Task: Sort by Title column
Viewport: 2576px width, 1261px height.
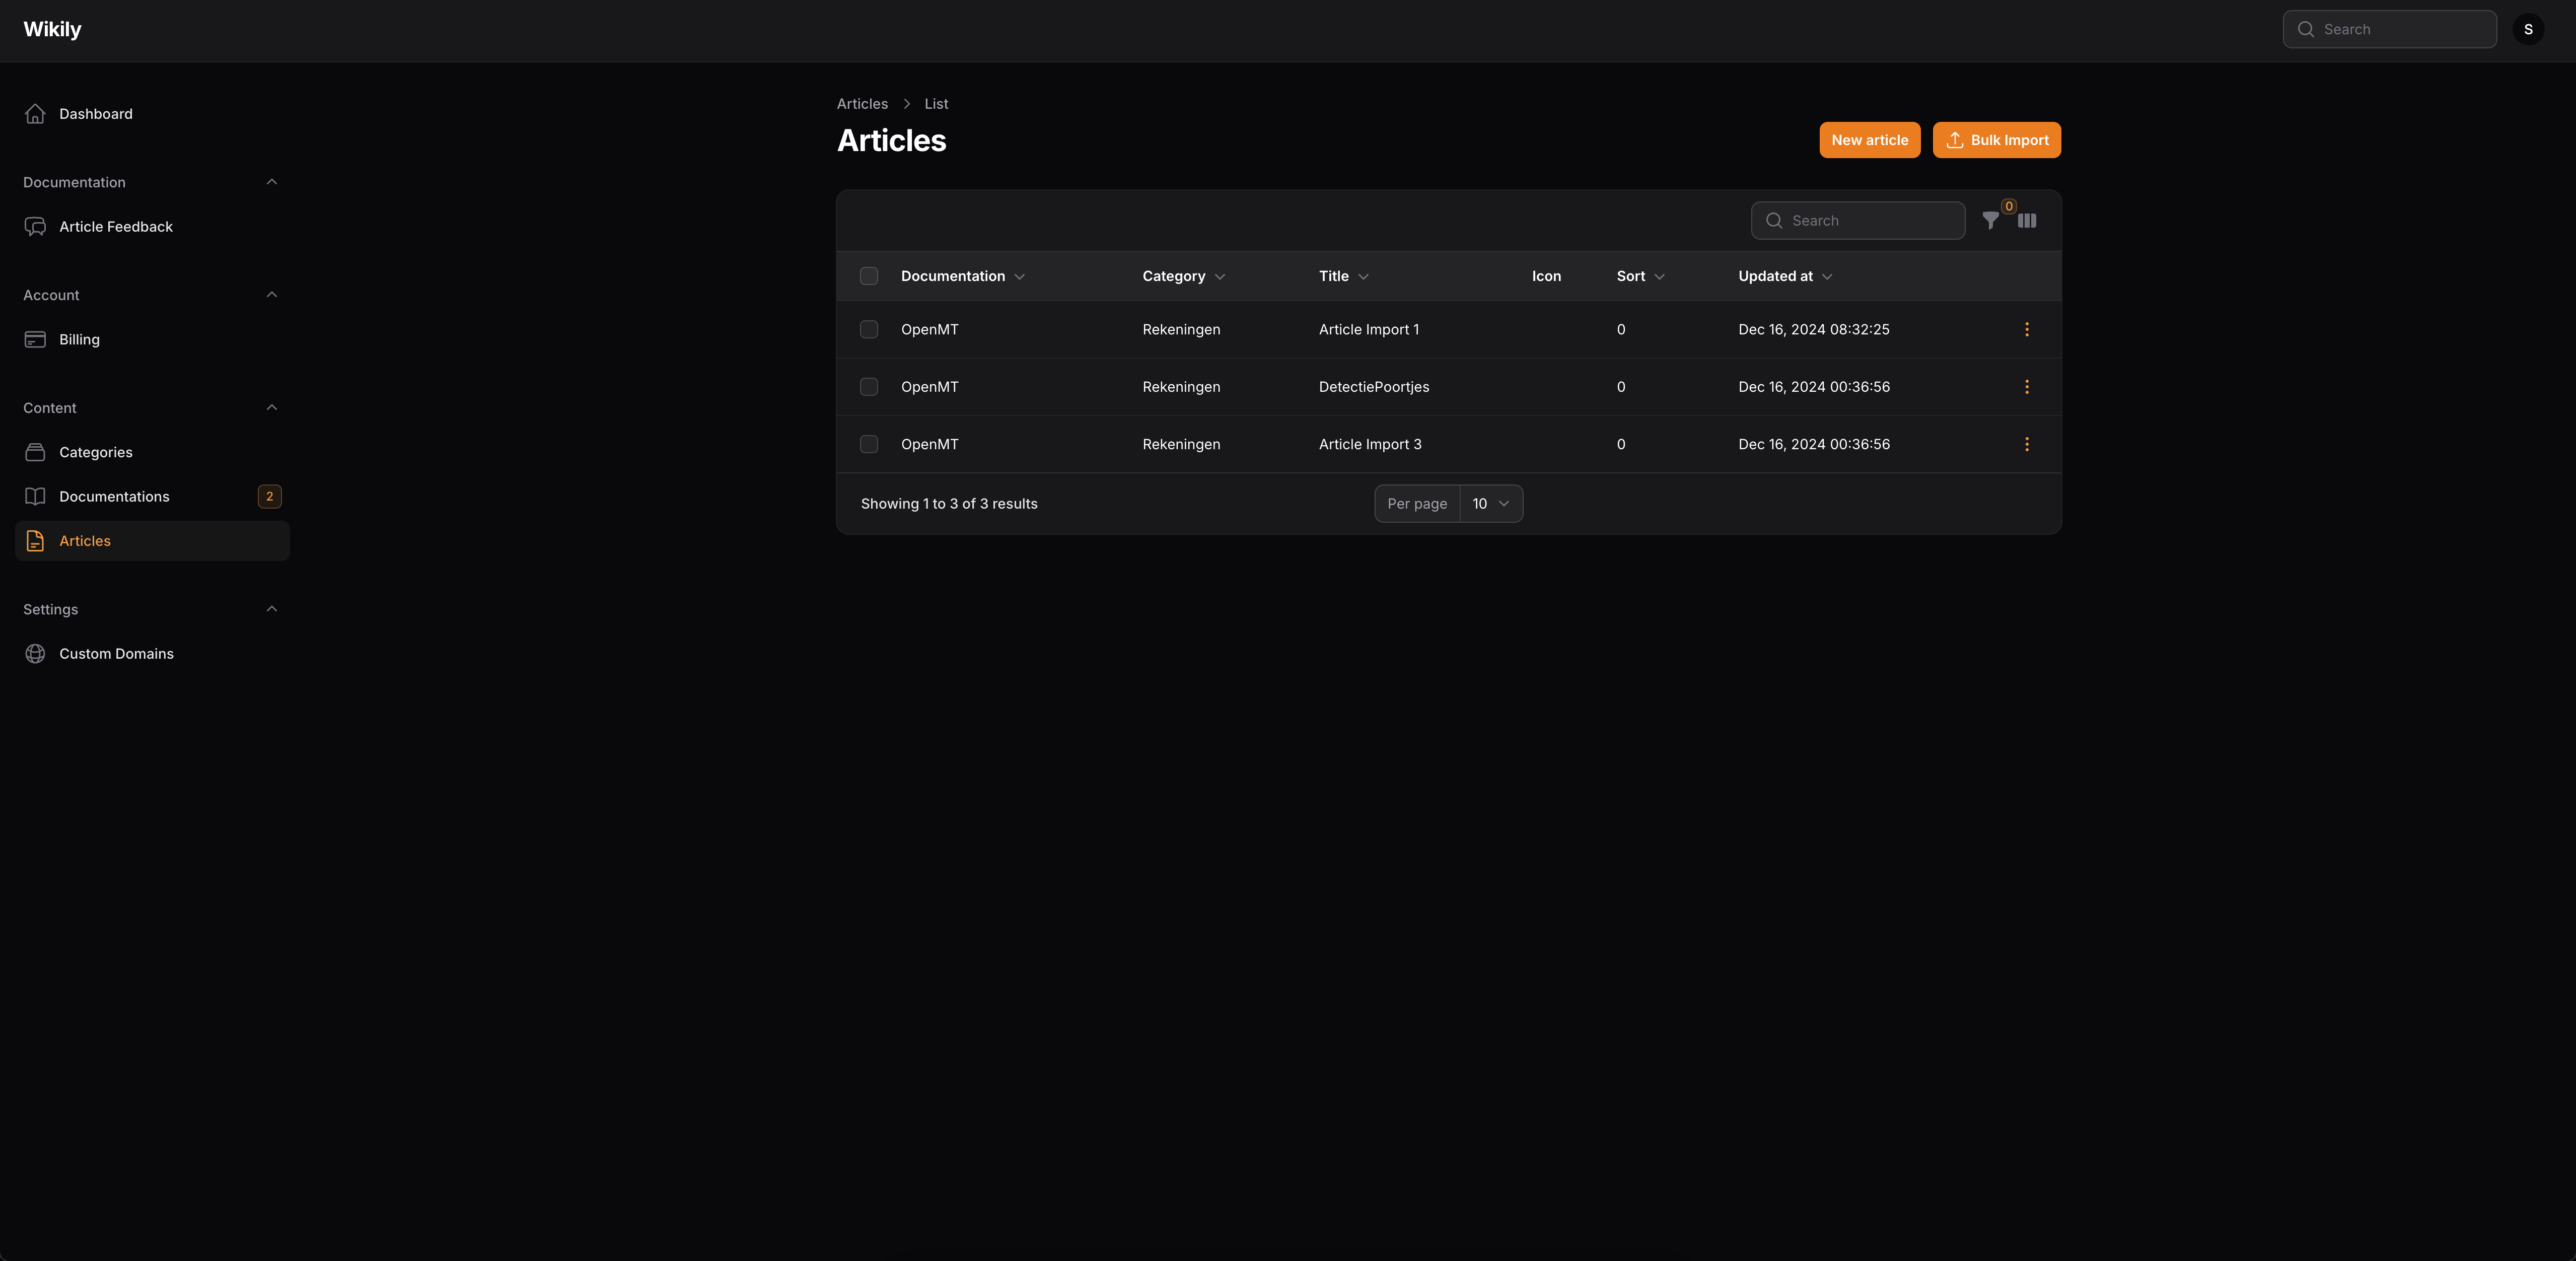Action: pyautogui.click(x=1343, y=276)
